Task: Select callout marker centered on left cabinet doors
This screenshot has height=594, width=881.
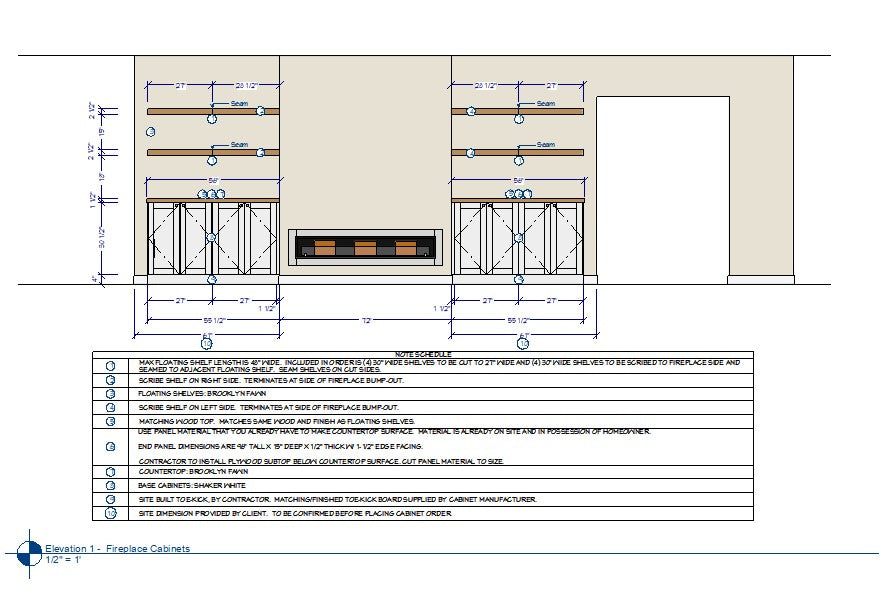Action: pyautogui.click(x=212, y=238)
